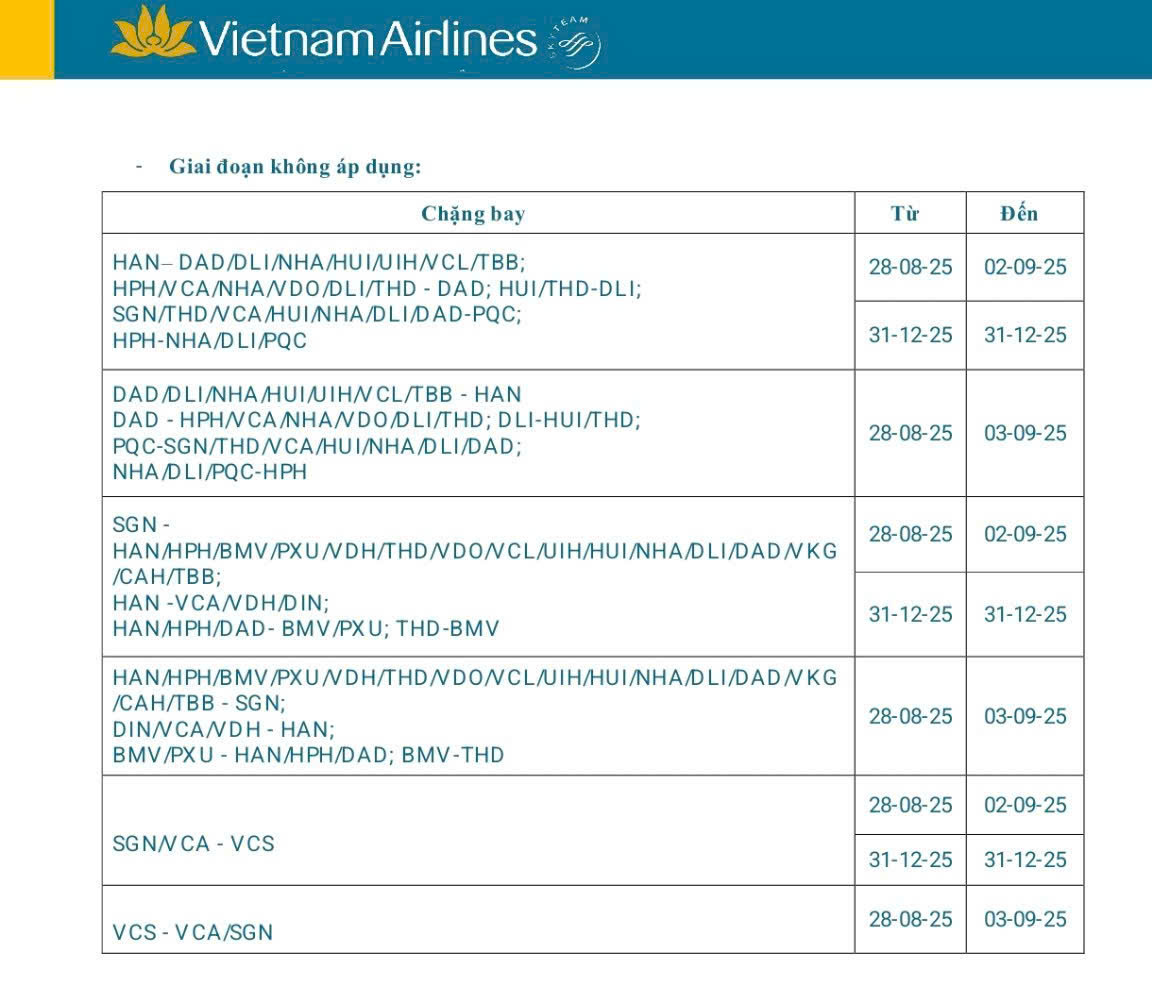Click 'HAN– DAD/DLI/NHA/HUI/UIH/VCL/TBB;' route line
Viewport: 1152px width, 987px height.
point(319,262)
